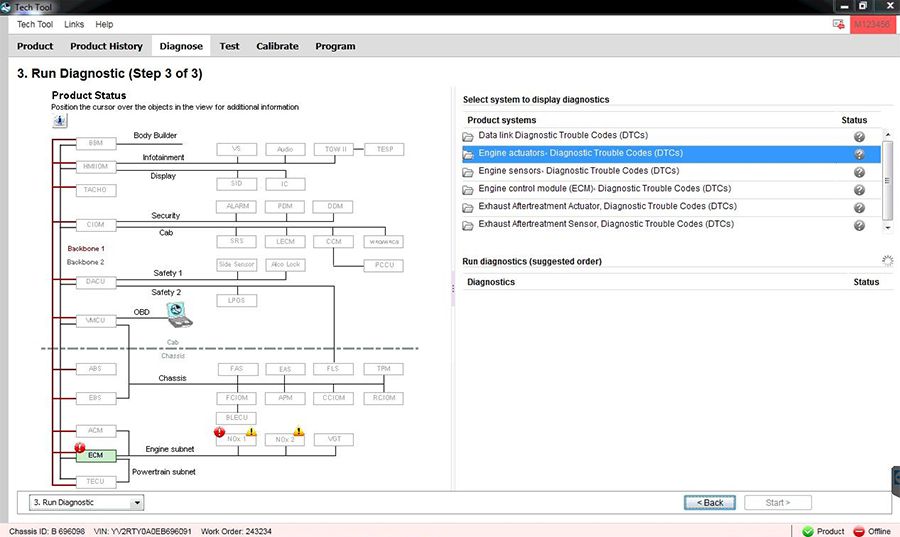
Task: Click the Back button
Action: coord(710,502)
